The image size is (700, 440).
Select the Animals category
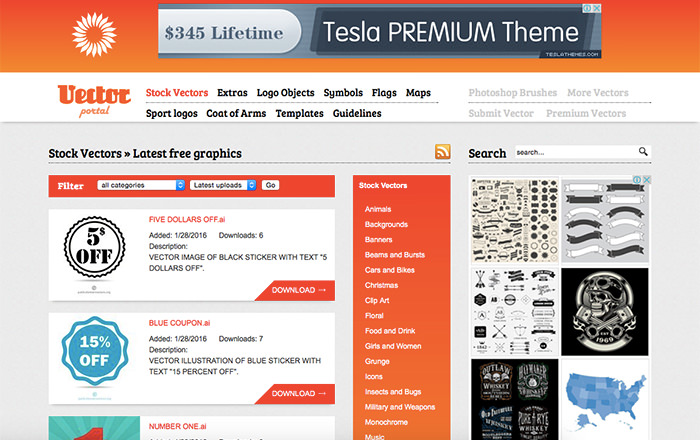click(378, 209)
